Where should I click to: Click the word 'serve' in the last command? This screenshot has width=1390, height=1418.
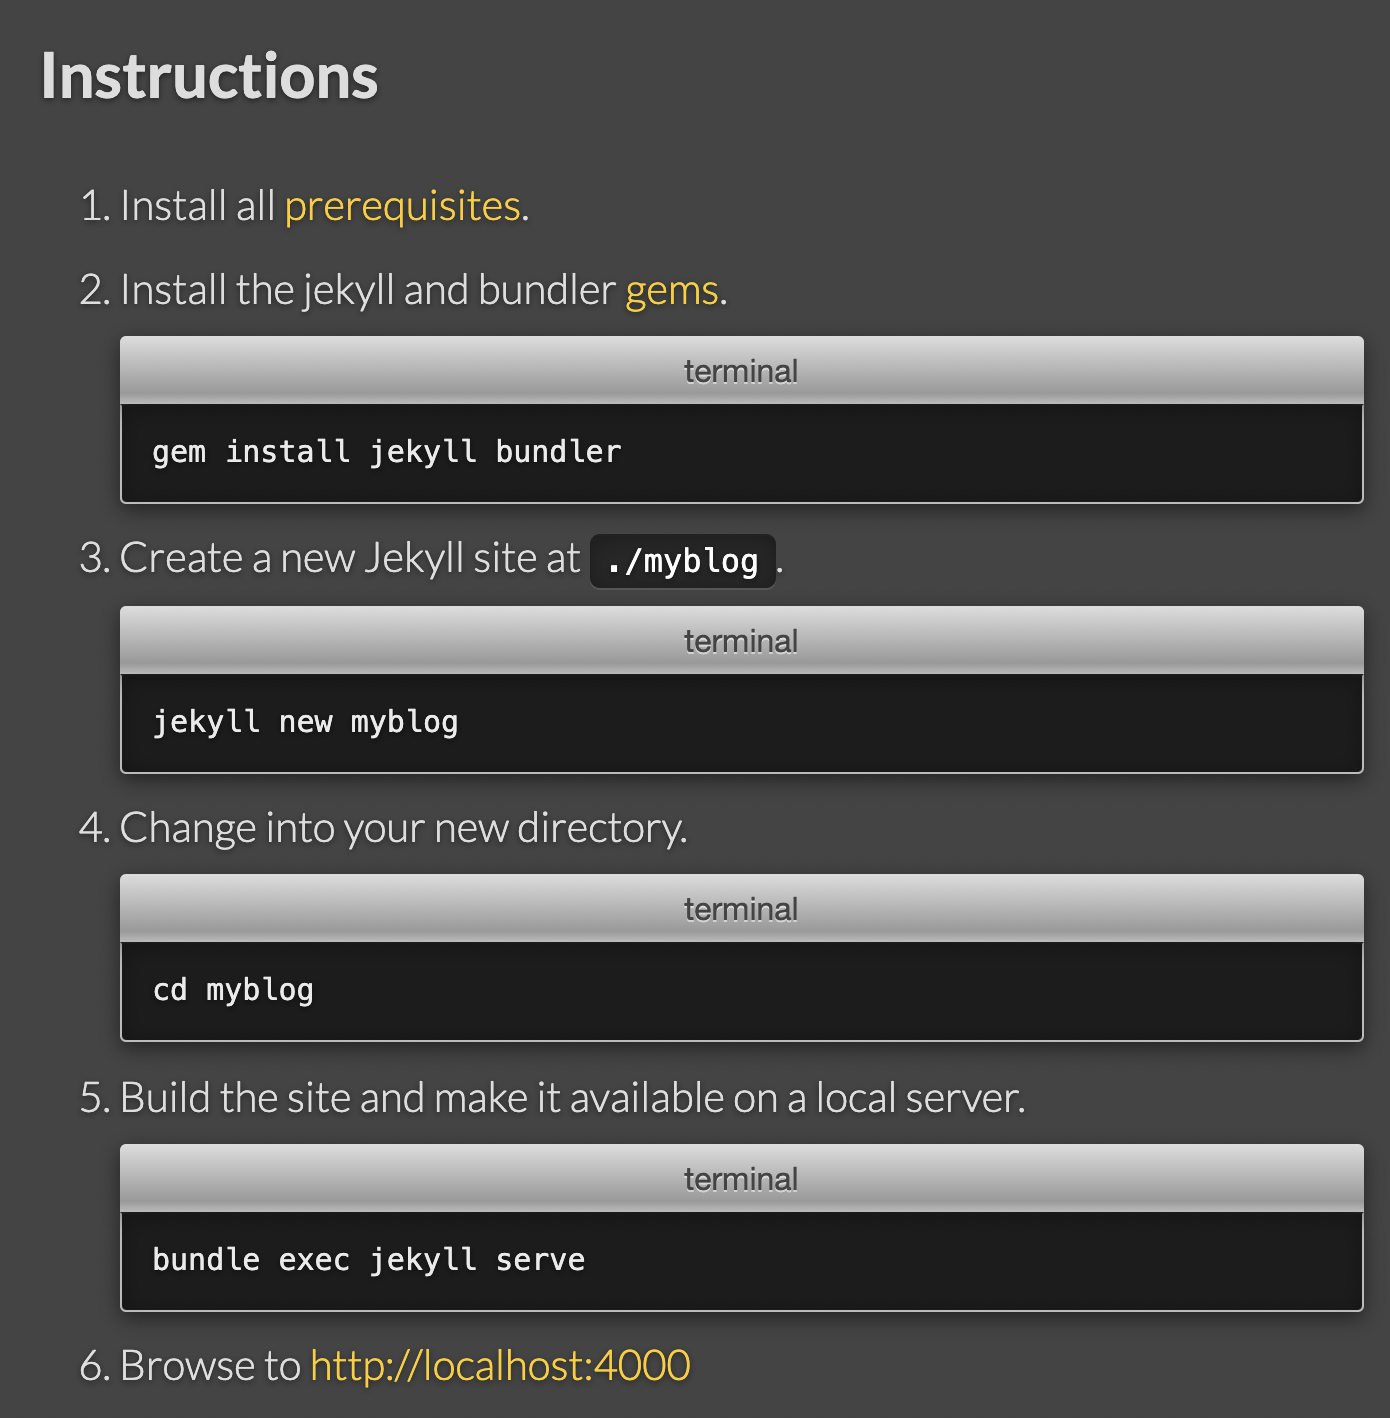tap(541, 1260)
